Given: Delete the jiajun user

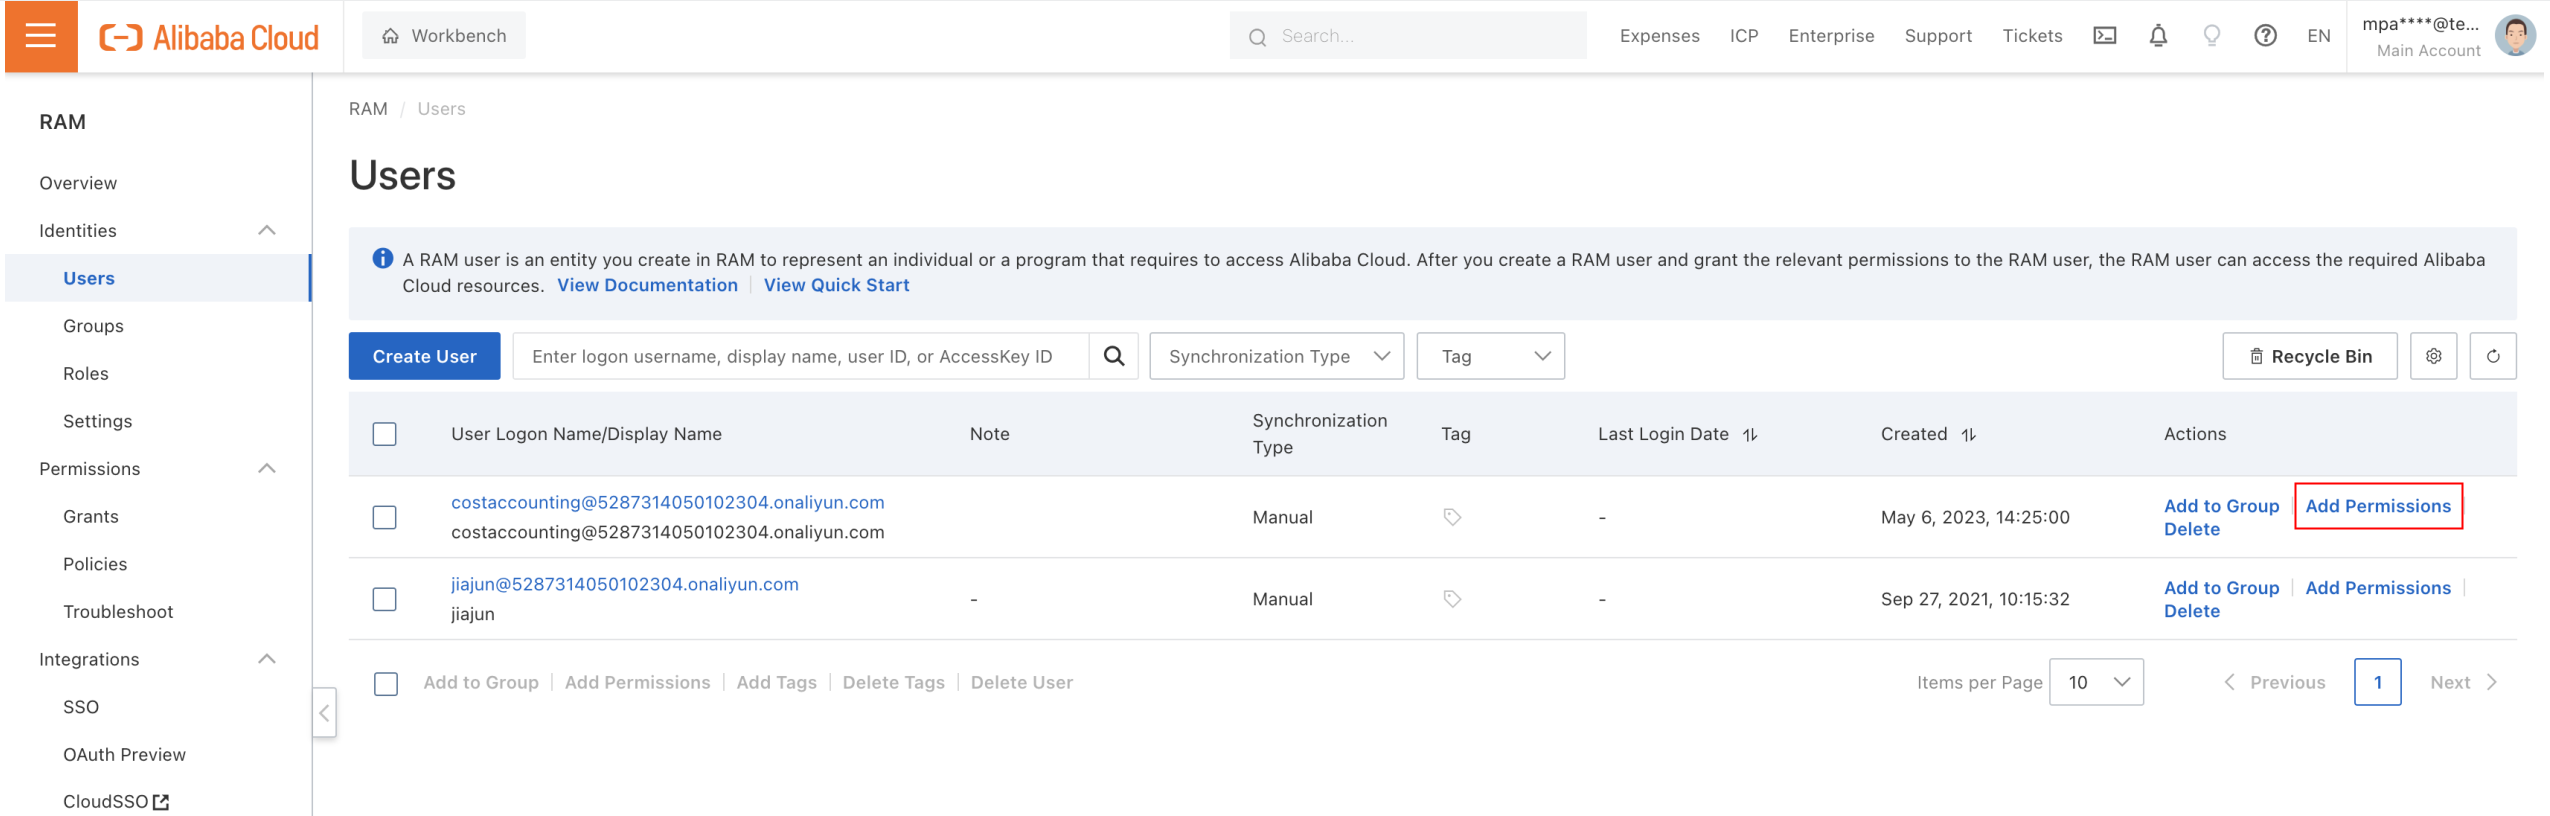Looking at the screenshot, I should tap(2192, 611).
